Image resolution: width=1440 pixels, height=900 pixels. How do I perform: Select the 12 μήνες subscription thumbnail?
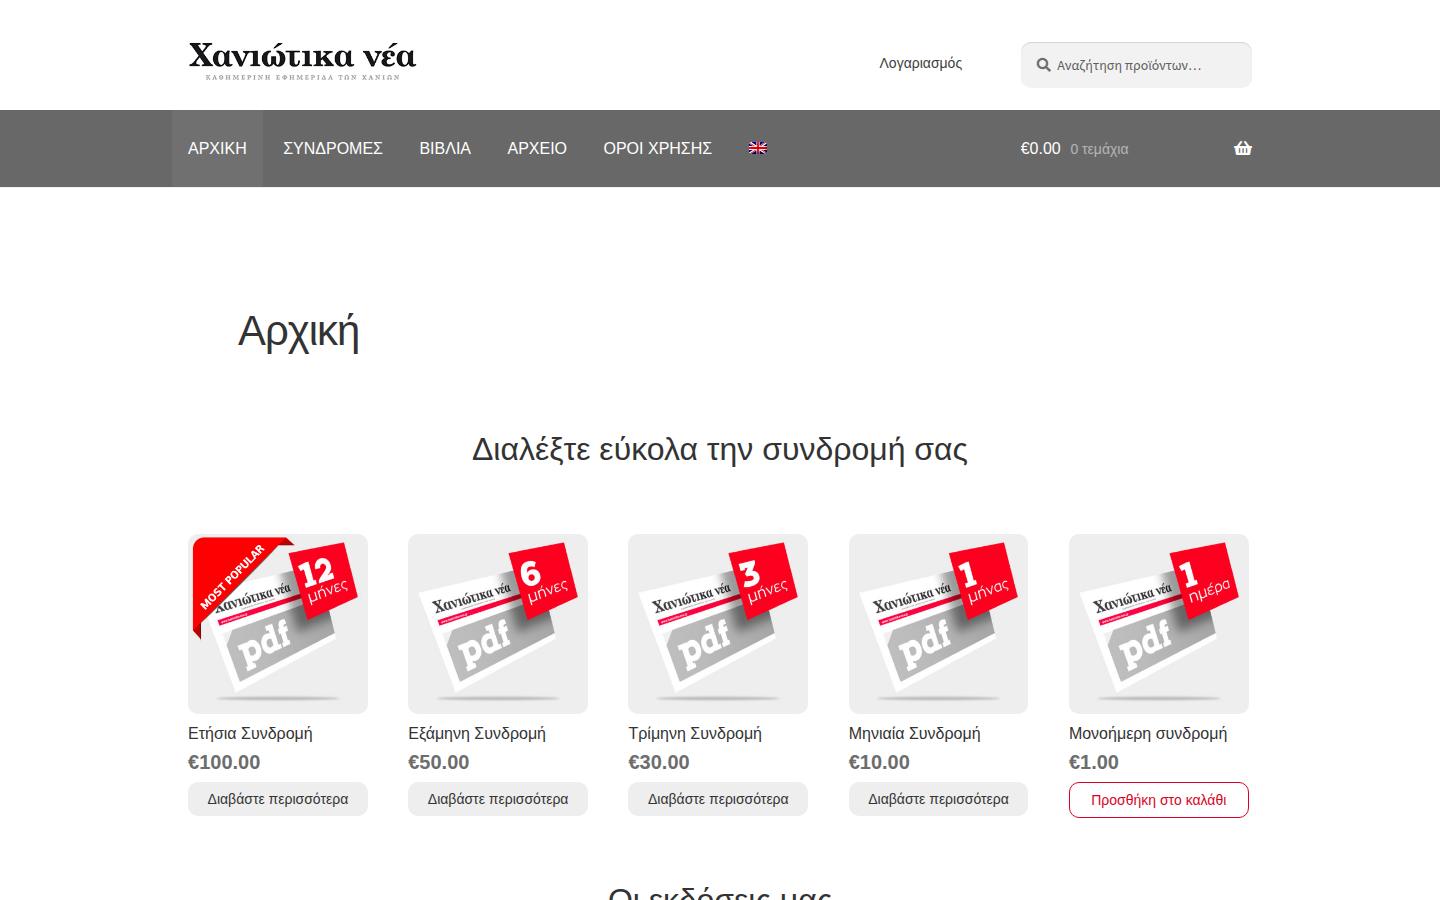point(278,624)
